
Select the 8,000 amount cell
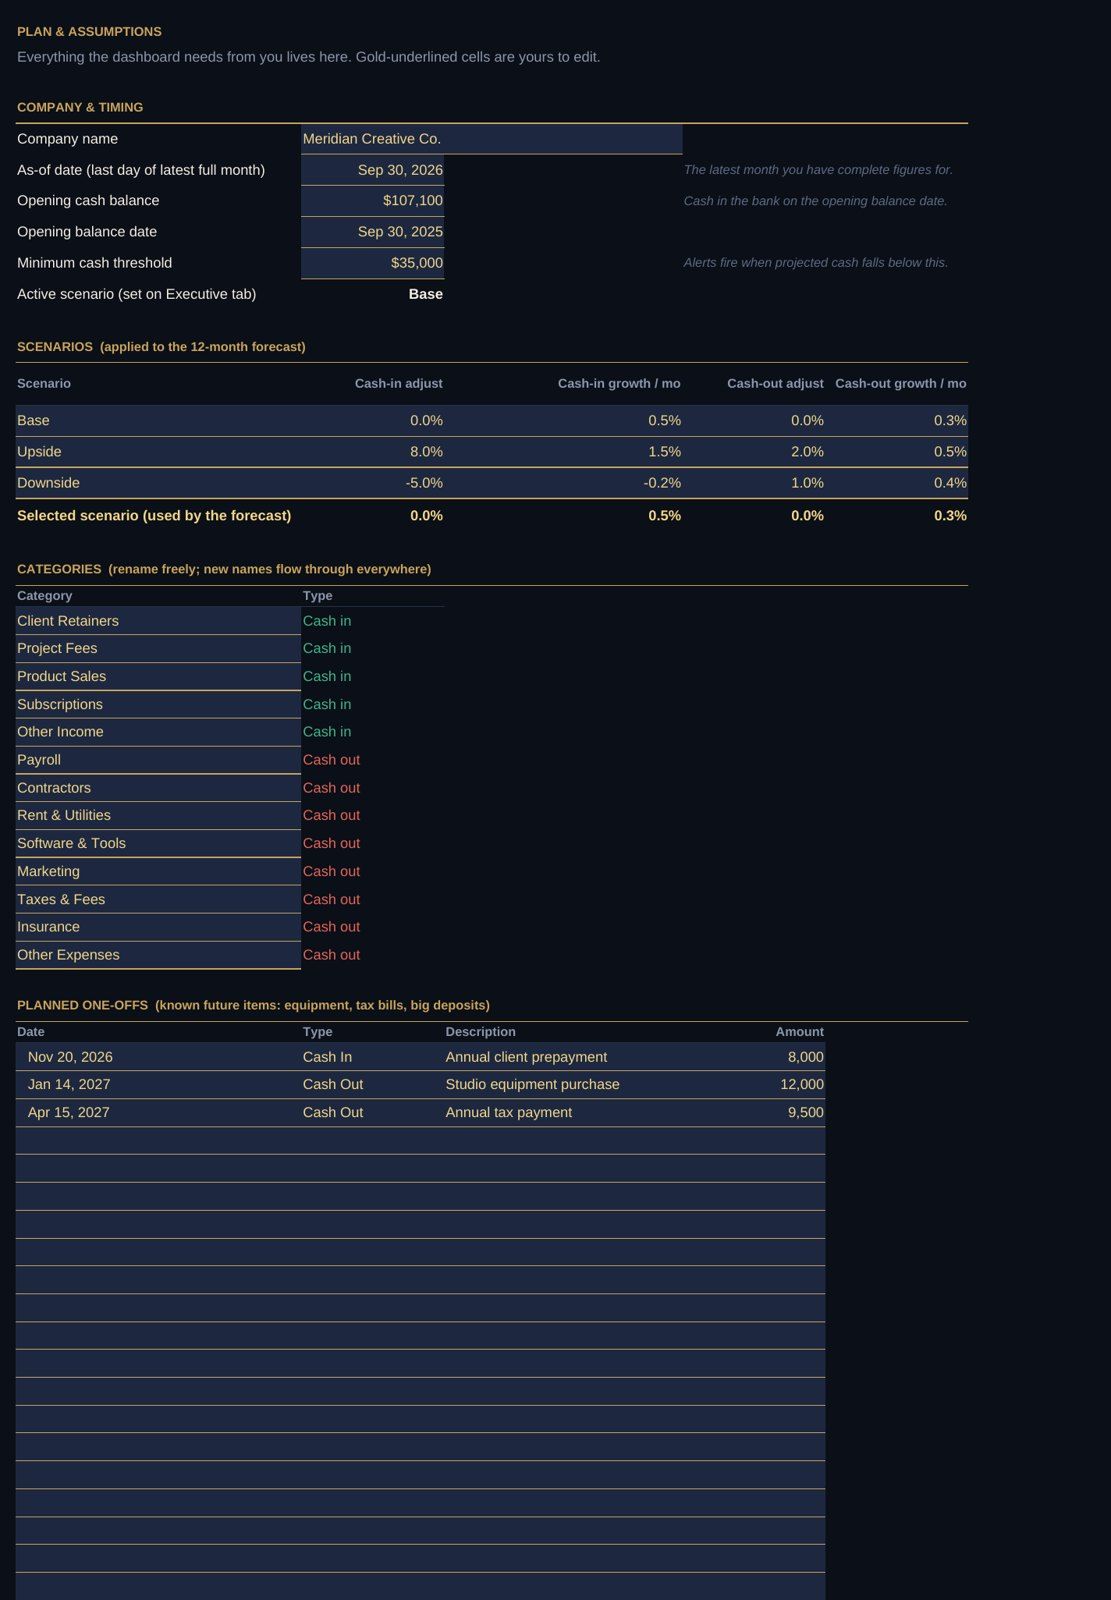click(x=754, y=1057)
